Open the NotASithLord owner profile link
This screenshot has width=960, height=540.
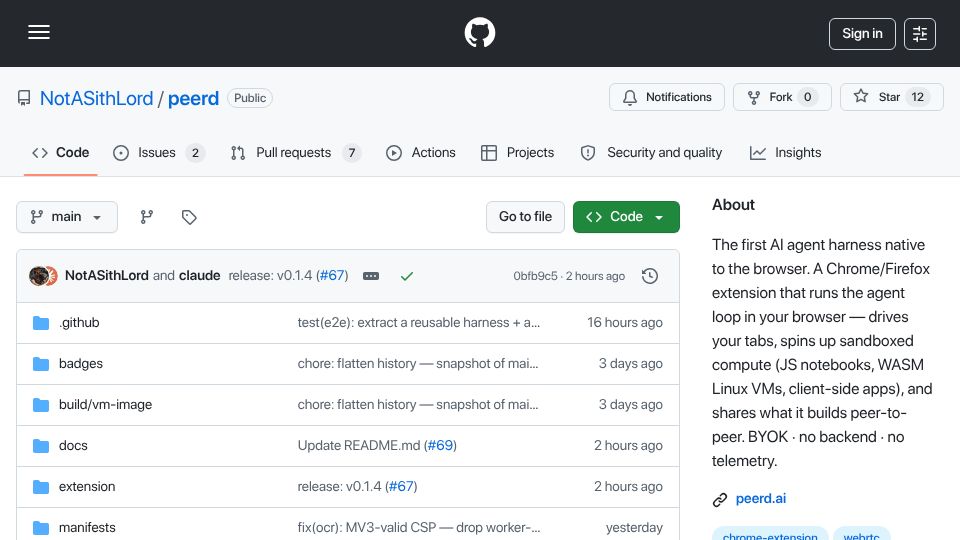[x=96, y=98]
